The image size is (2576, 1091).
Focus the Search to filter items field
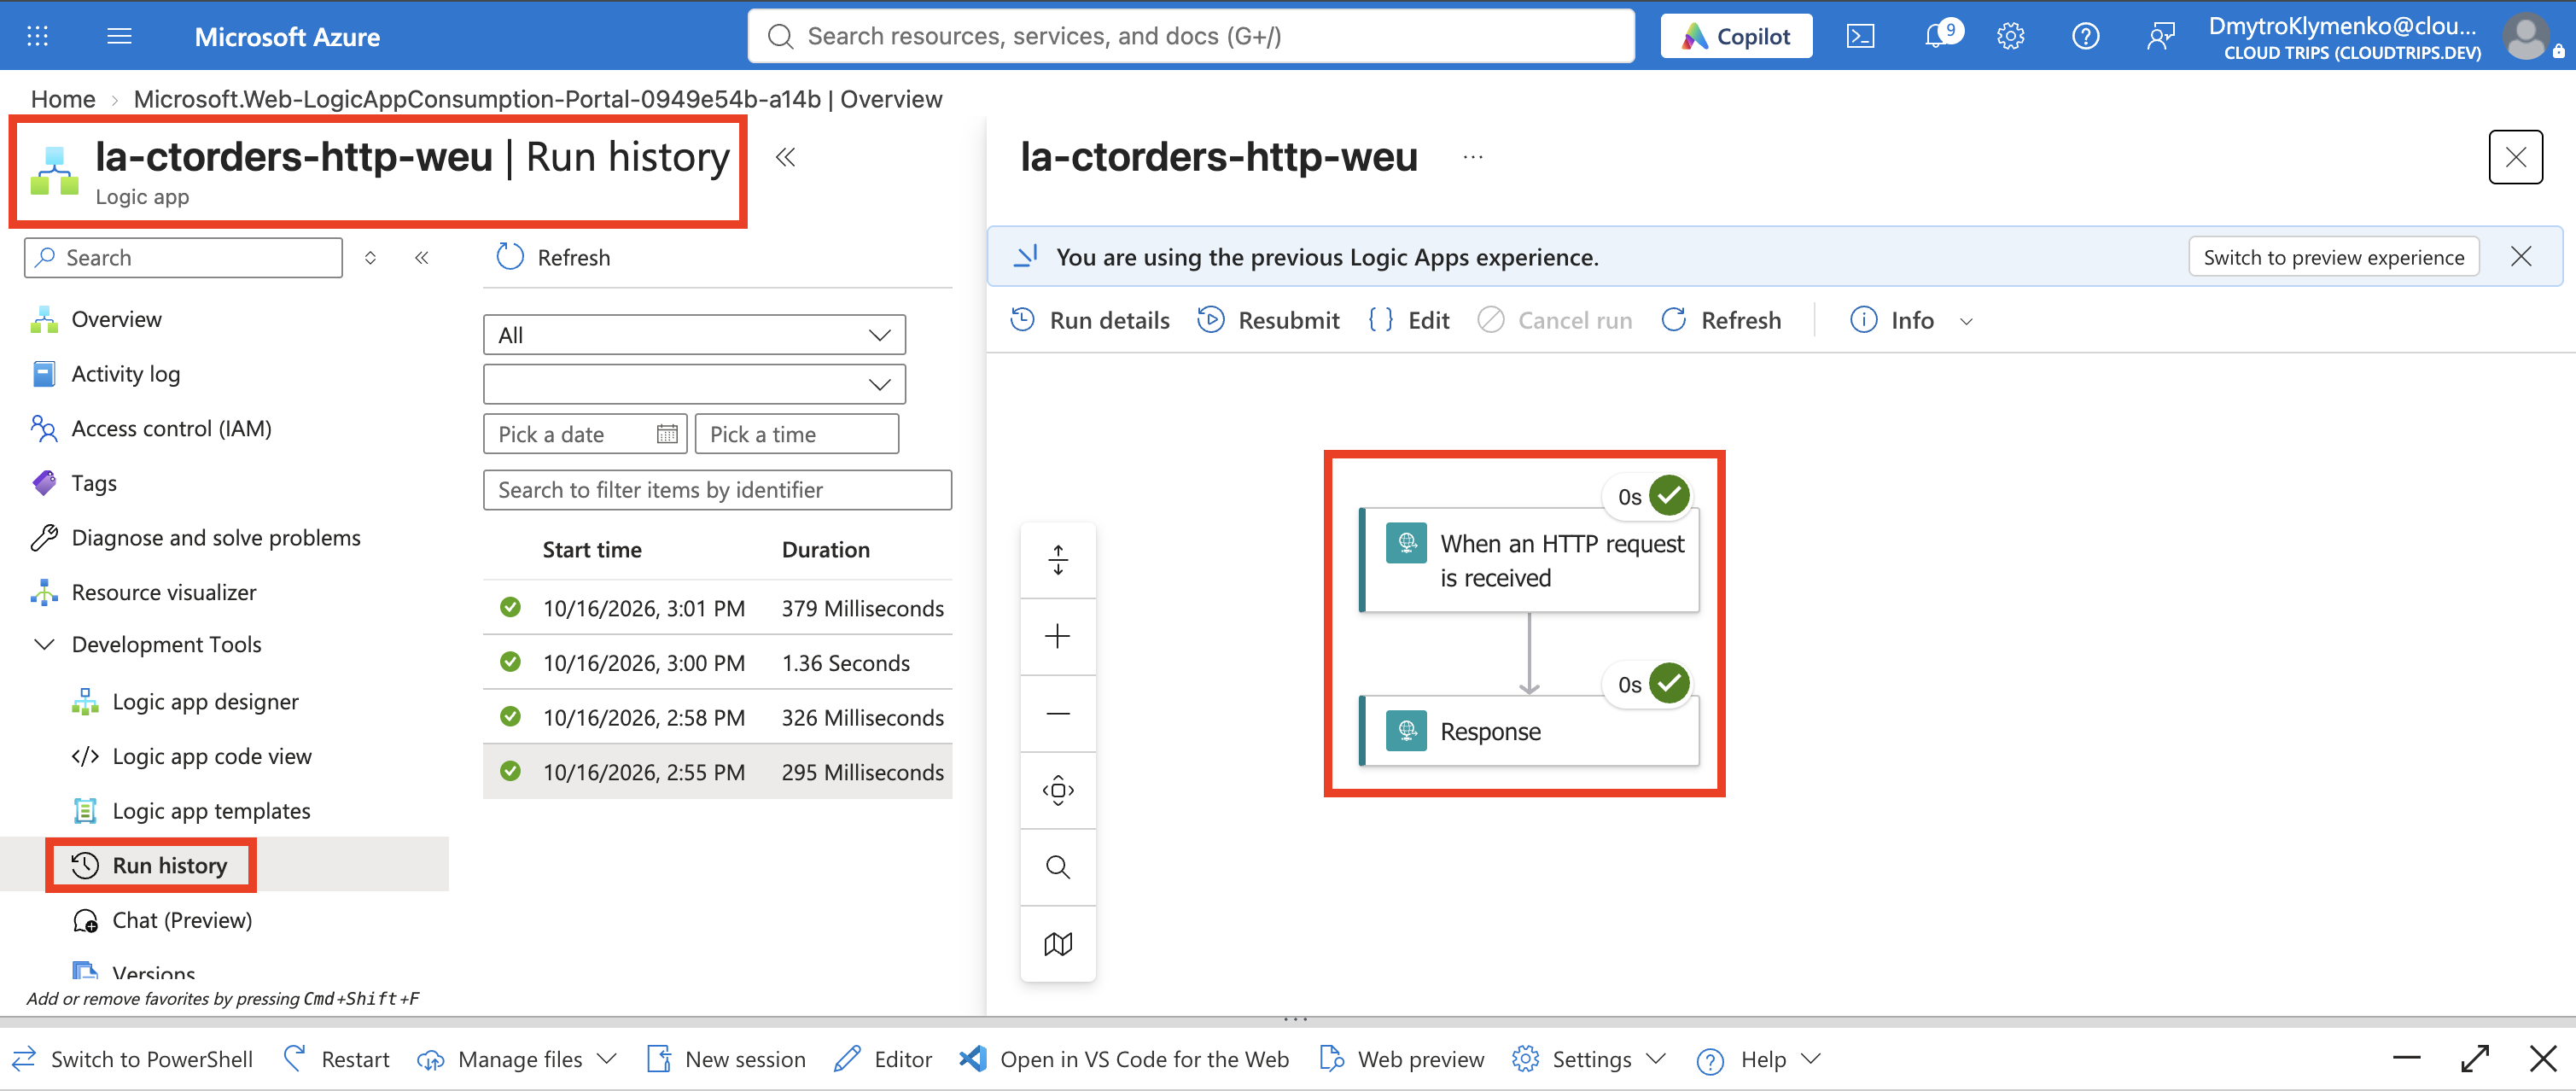(x=717, y=490)
